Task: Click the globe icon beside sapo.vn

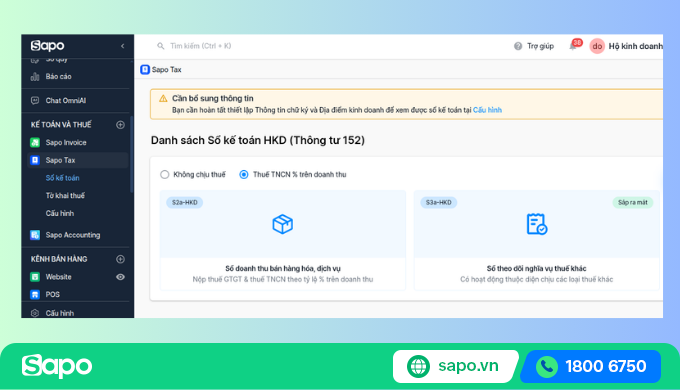Action: point(418,366)
